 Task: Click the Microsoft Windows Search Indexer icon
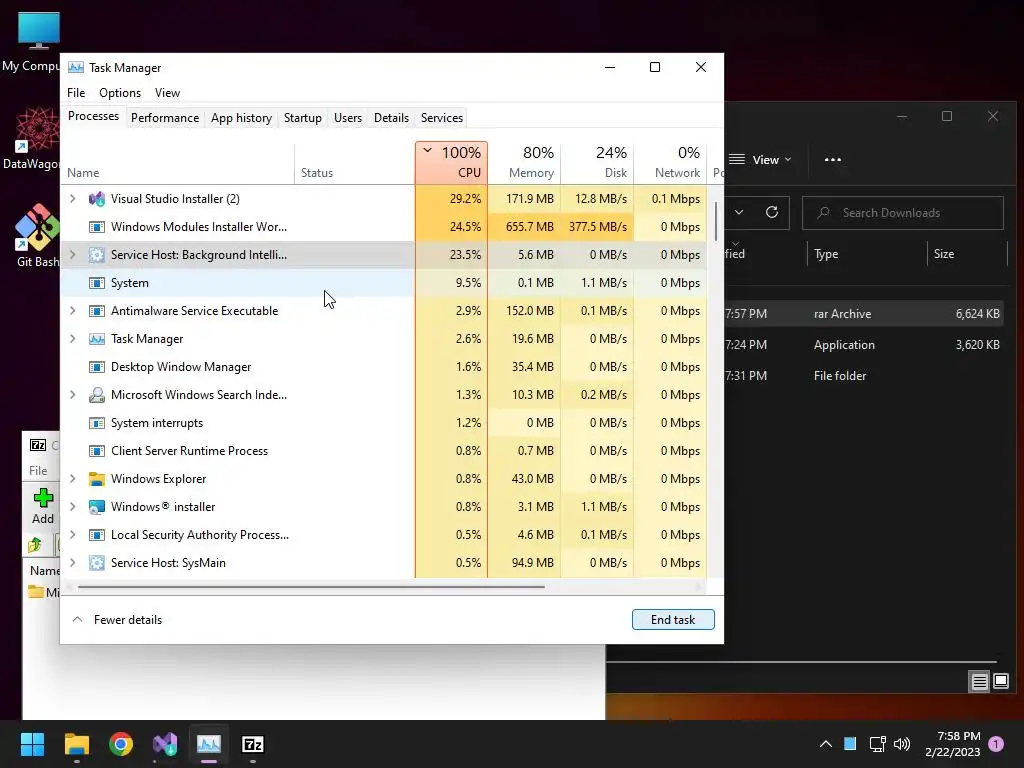pyautogui.click(x=97, y=394)
